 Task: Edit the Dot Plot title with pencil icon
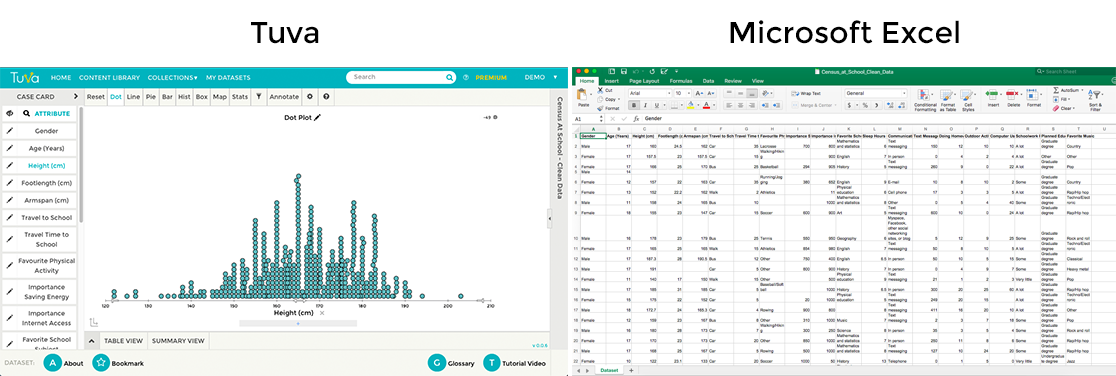(318, 117)
